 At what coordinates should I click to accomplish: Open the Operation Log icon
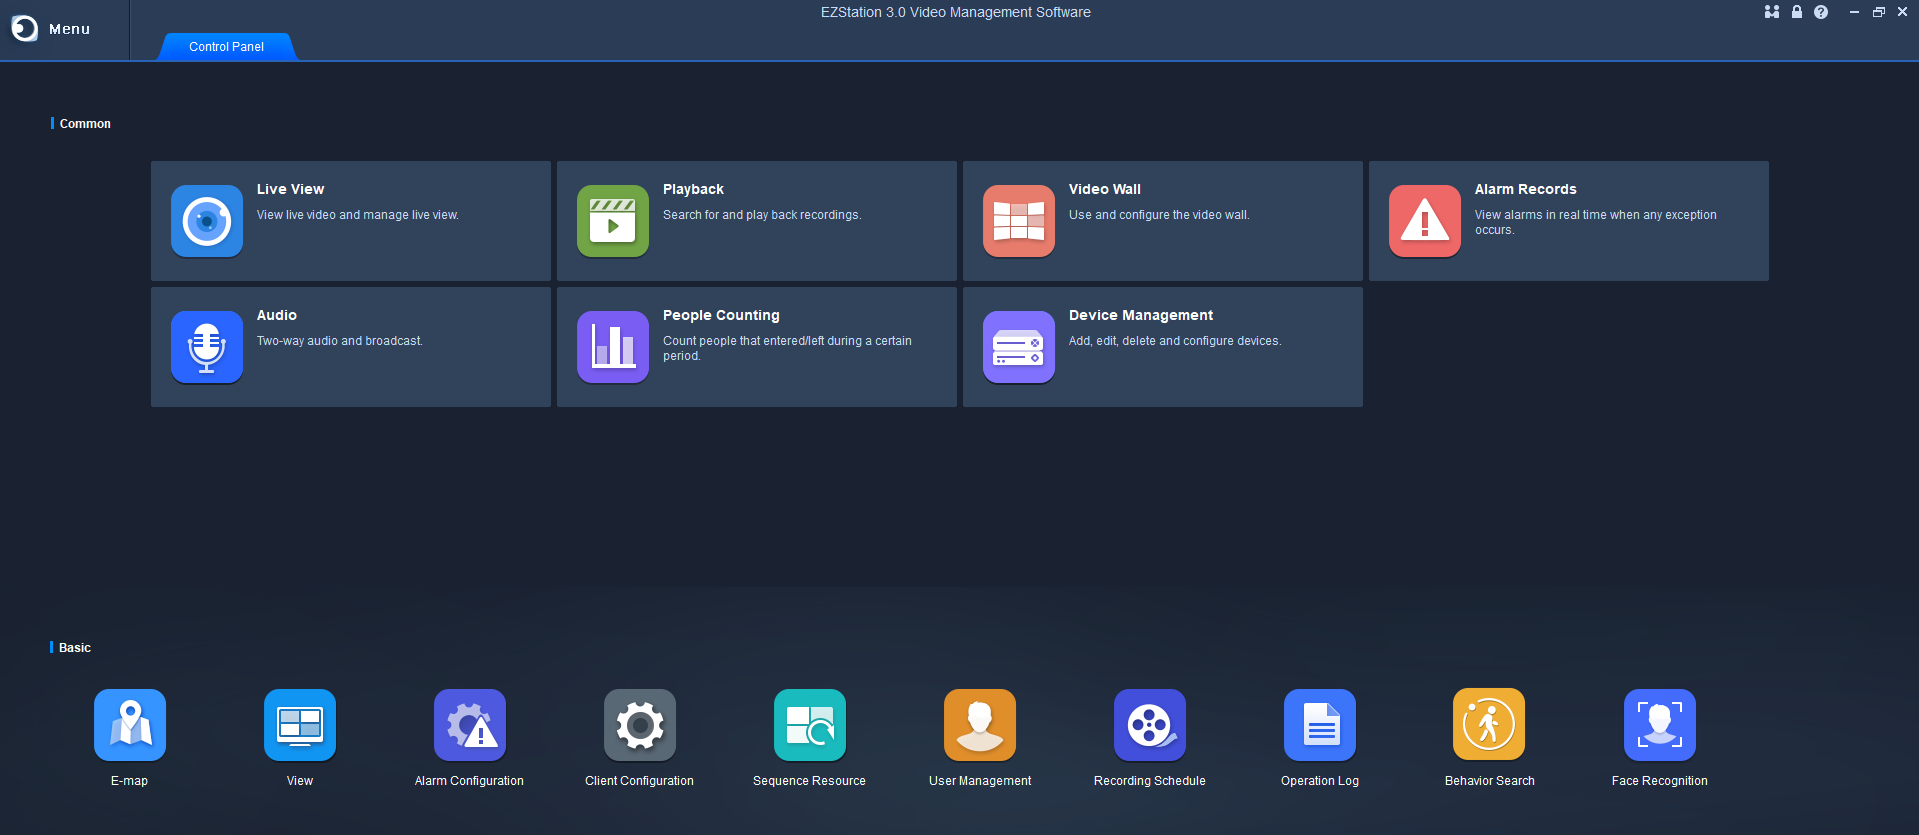1320,725
